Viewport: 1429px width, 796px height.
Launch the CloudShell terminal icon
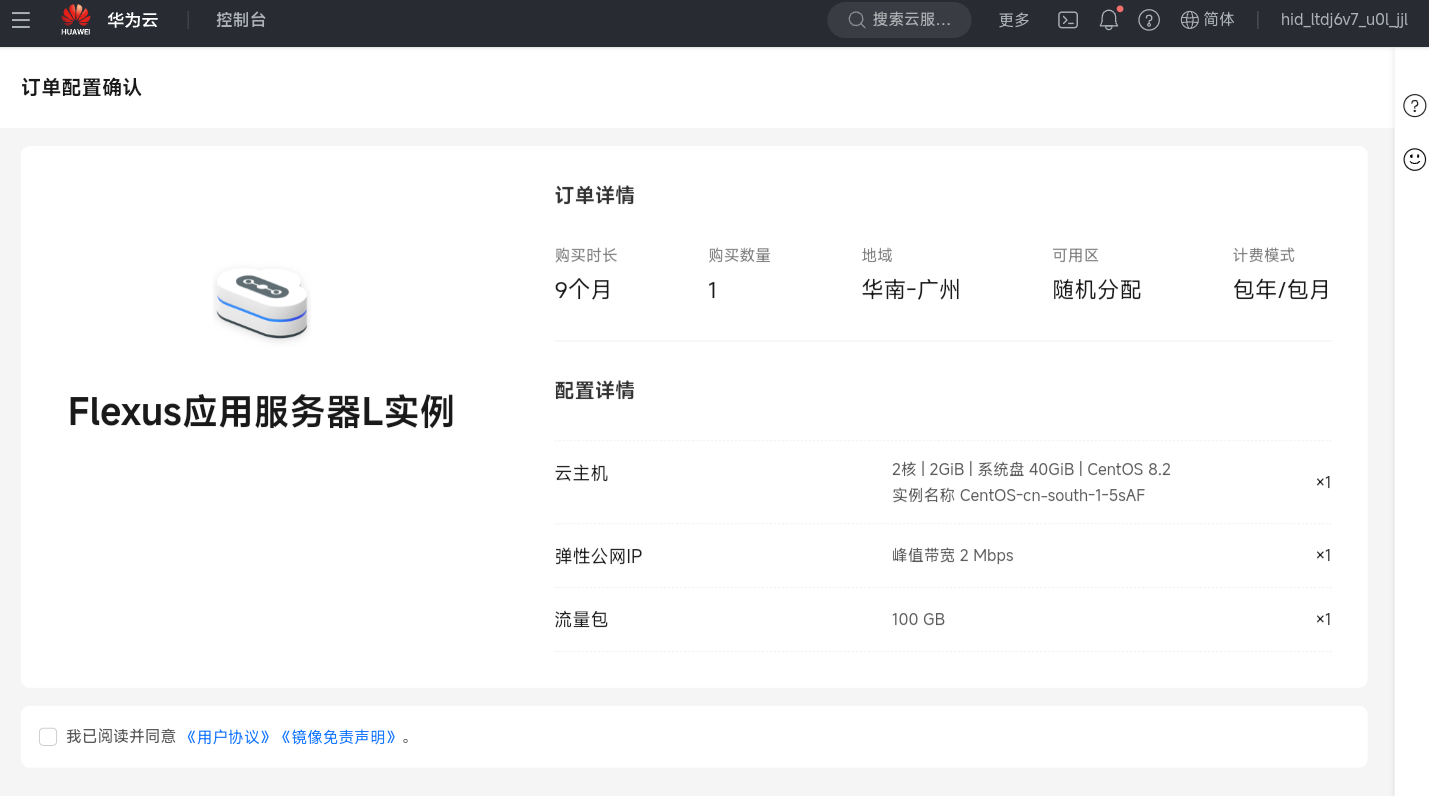[1068, 20]
